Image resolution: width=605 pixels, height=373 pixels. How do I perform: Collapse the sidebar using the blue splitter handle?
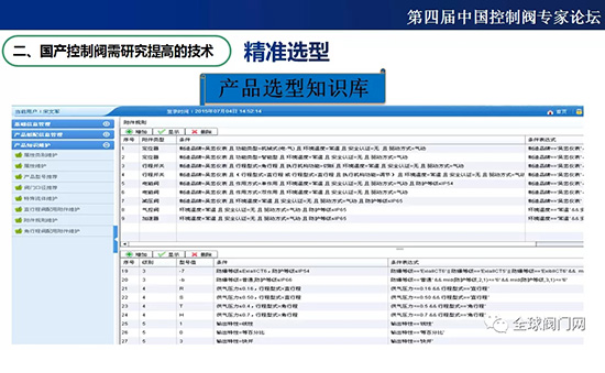pyautogui.click(x=115, y=240)
